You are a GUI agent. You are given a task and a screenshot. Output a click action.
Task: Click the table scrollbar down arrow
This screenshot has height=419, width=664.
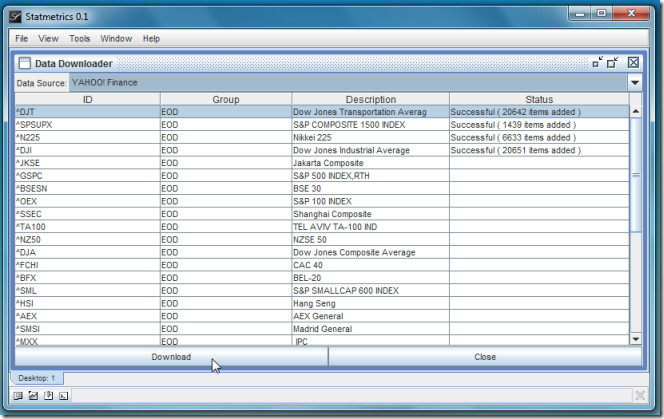pyautogui.click(x=636, y=339)
